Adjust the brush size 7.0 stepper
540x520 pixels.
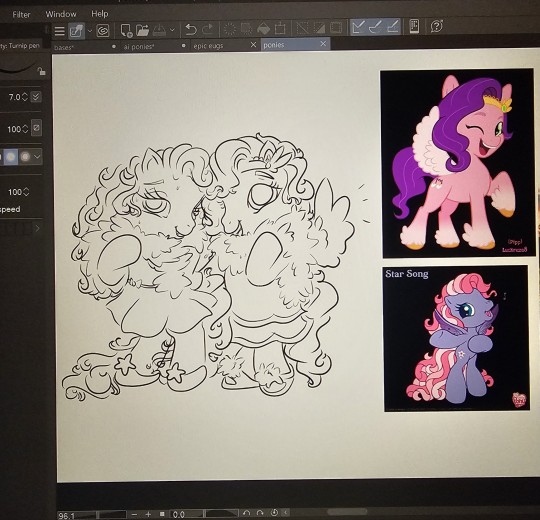(25, 97)
